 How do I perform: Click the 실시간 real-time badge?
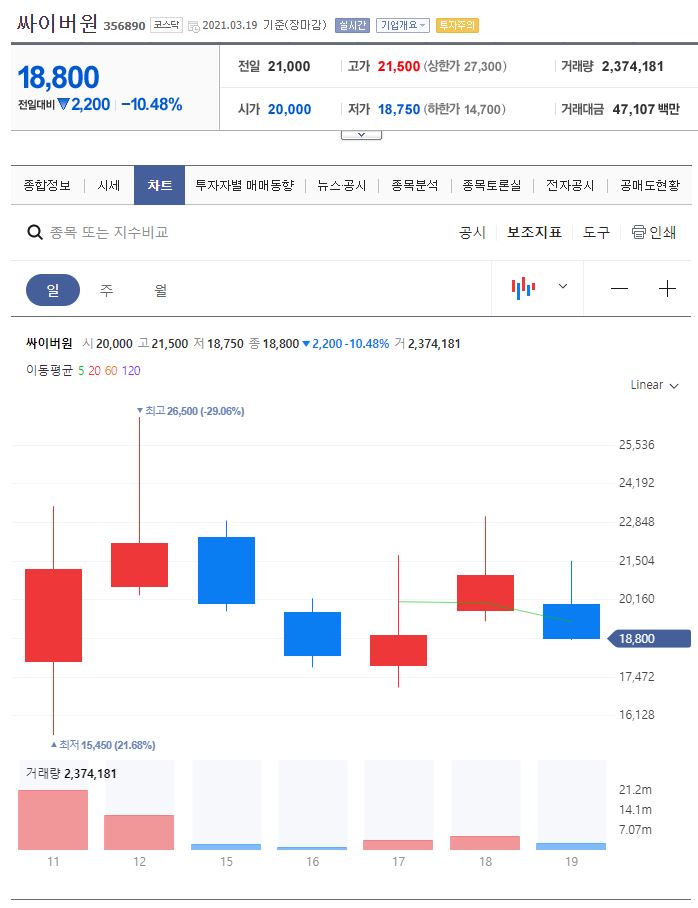click(352, 25)
